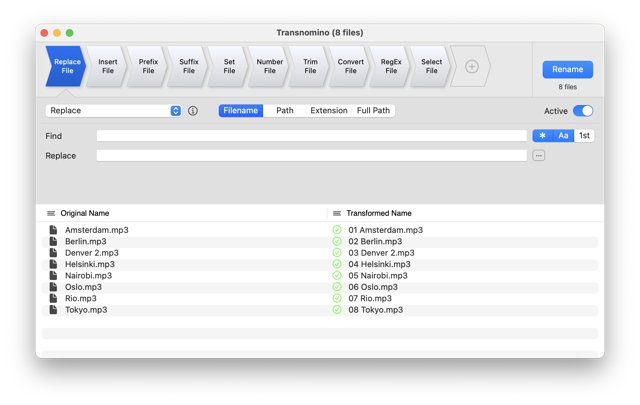Click the file icon for Nairobi.mp3

coord(53,276)
